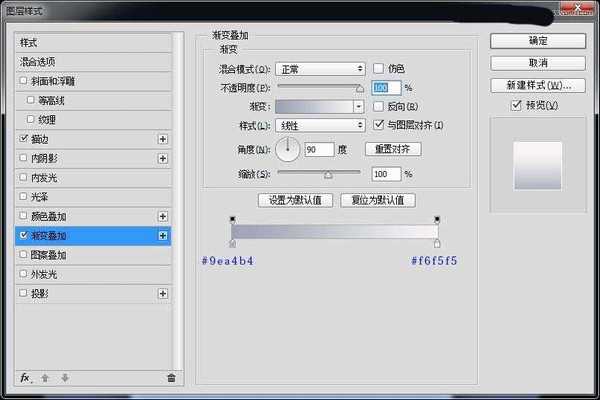The height and width of the screenshot is (400, 600).
Task: Select 外发光 in the styles list
Action: [x=40, y=273]
